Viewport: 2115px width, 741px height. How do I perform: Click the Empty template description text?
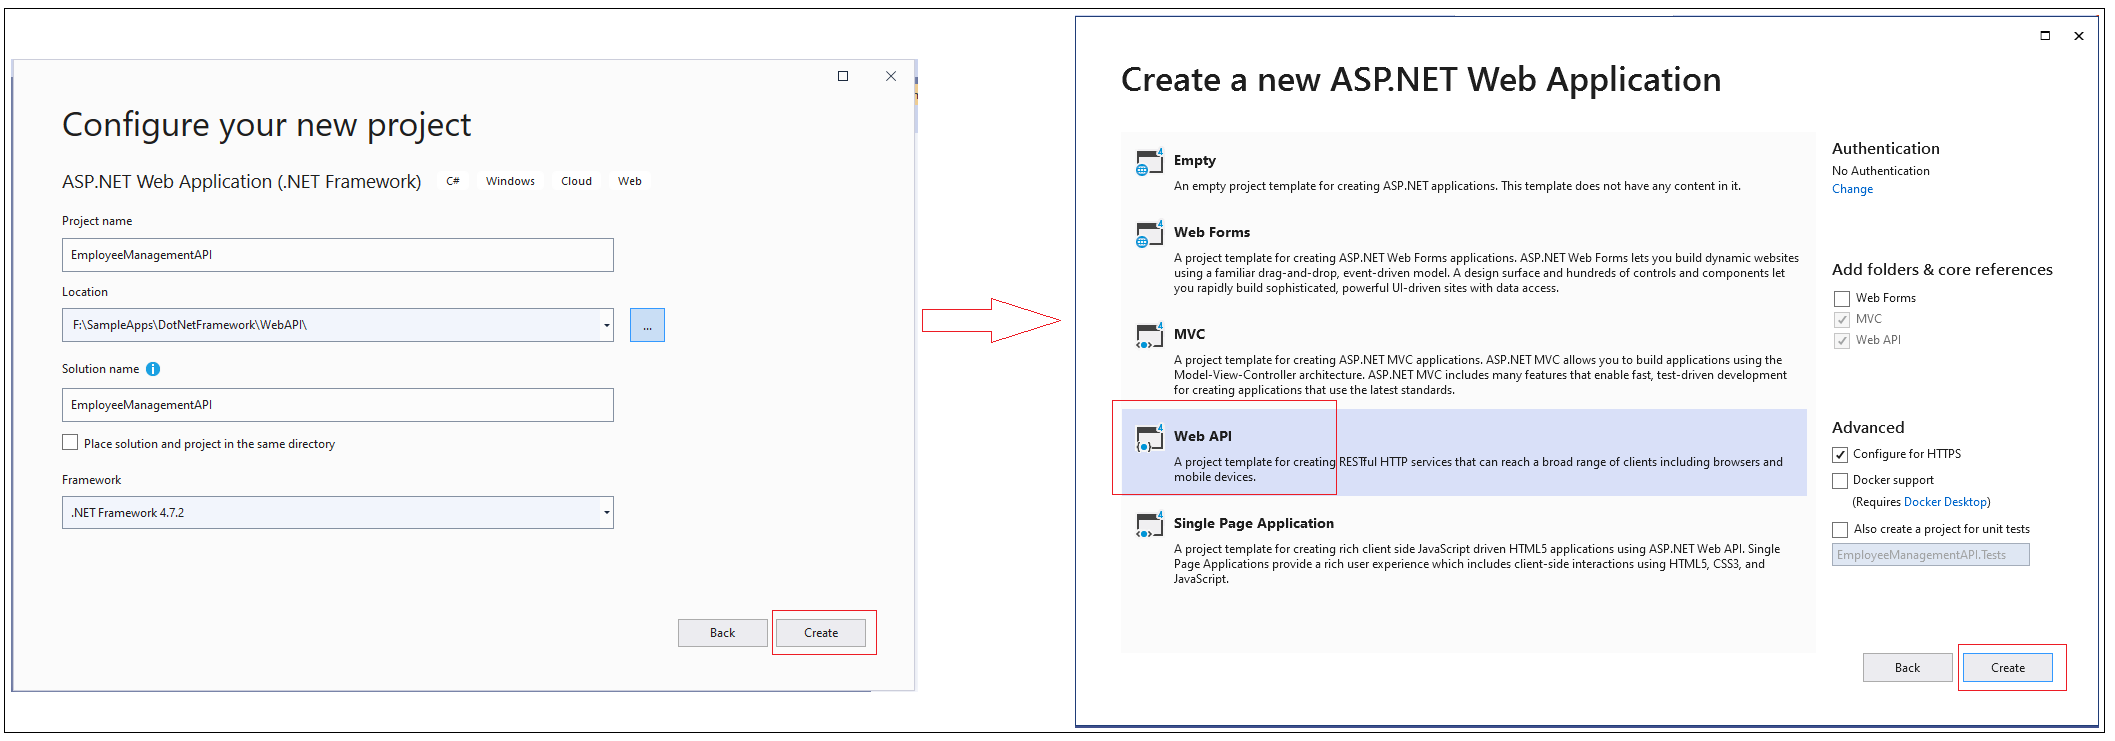point(1457,186)
